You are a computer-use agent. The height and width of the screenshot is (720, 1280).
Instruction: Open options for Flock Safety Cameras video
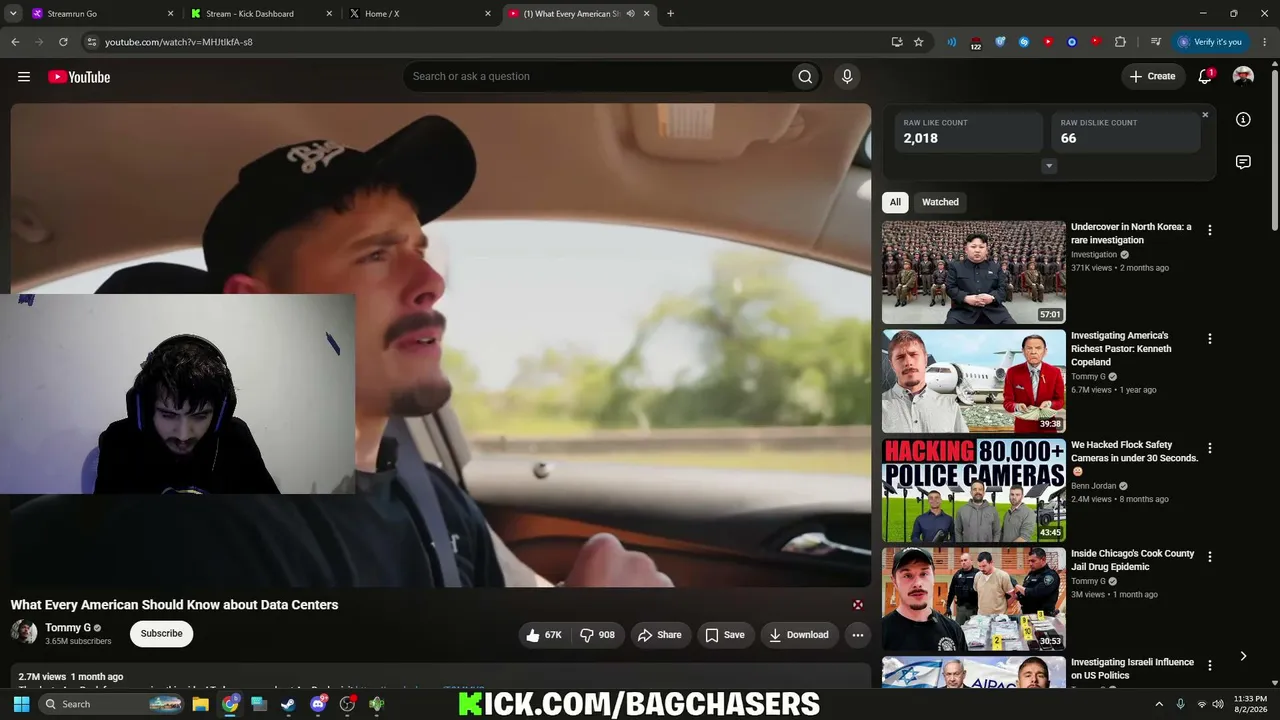click(x=1210, y=448)
